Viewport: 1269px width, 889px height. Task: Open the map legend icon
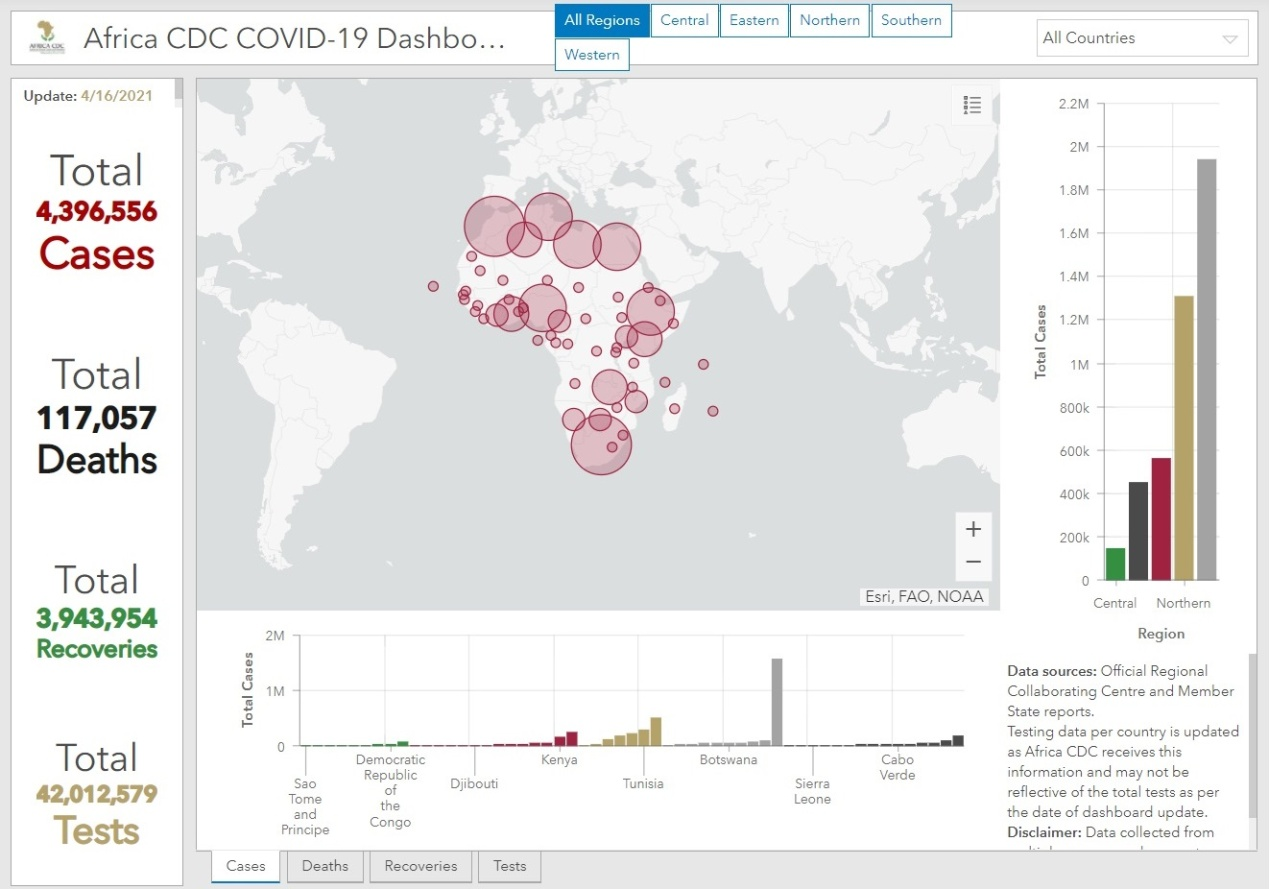[x=972, y=105]
